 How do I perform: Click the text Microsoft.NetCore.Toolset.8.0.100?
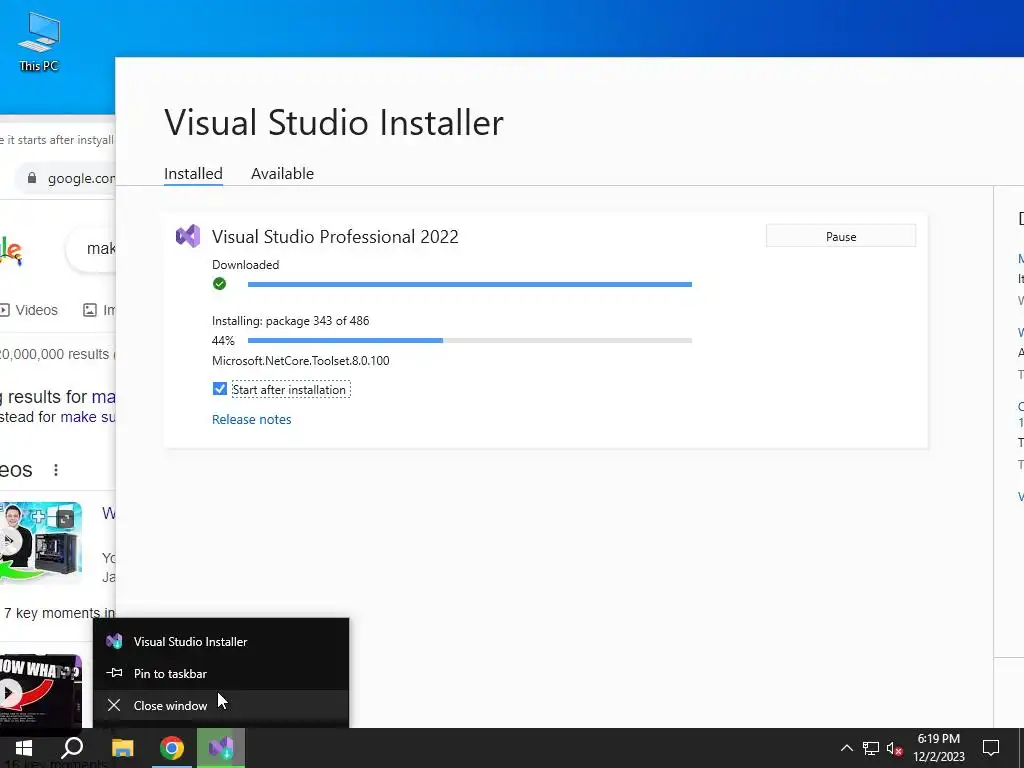(x=300, y=360)
